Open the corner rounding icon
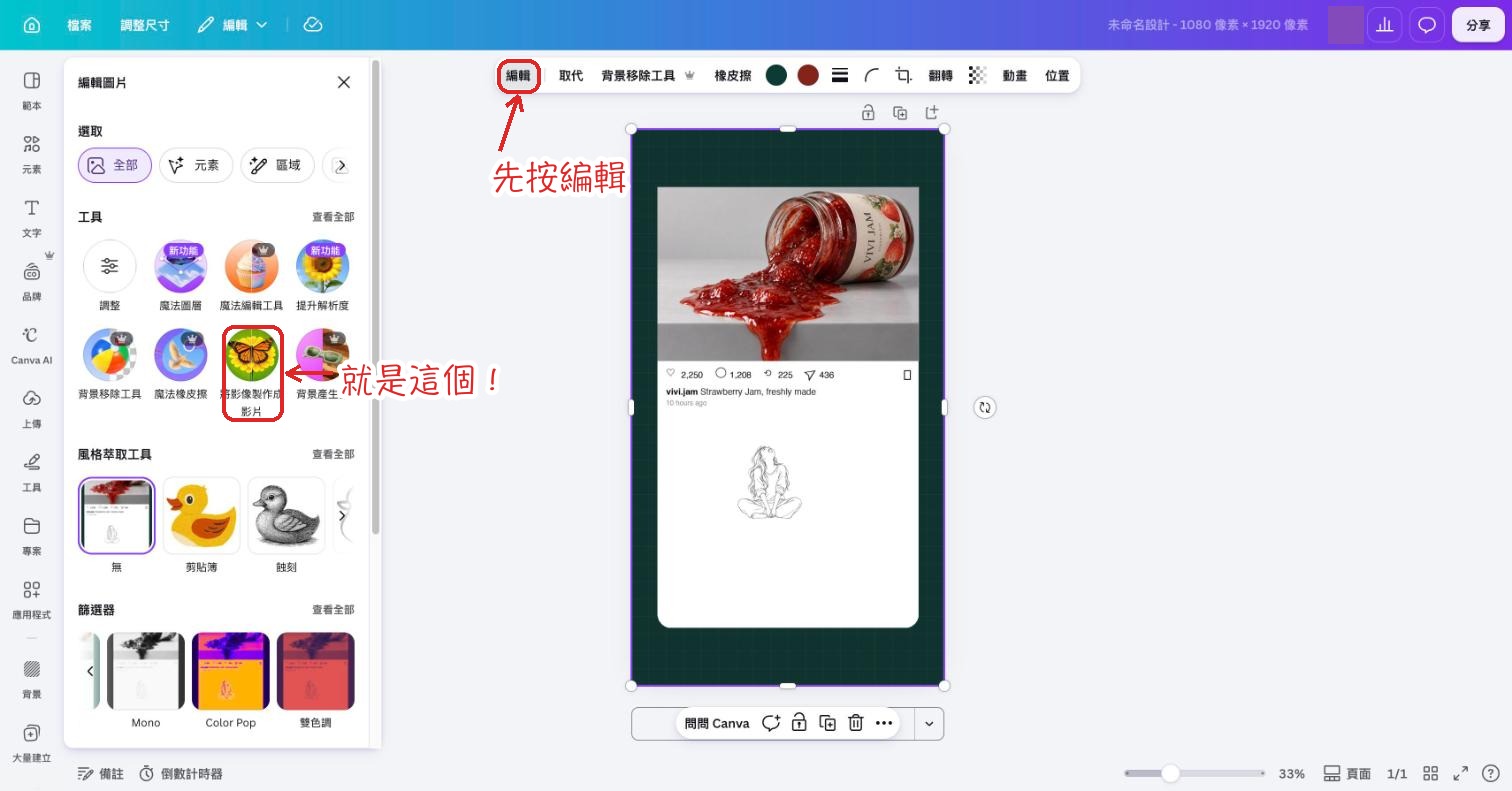 coord(872,75)
